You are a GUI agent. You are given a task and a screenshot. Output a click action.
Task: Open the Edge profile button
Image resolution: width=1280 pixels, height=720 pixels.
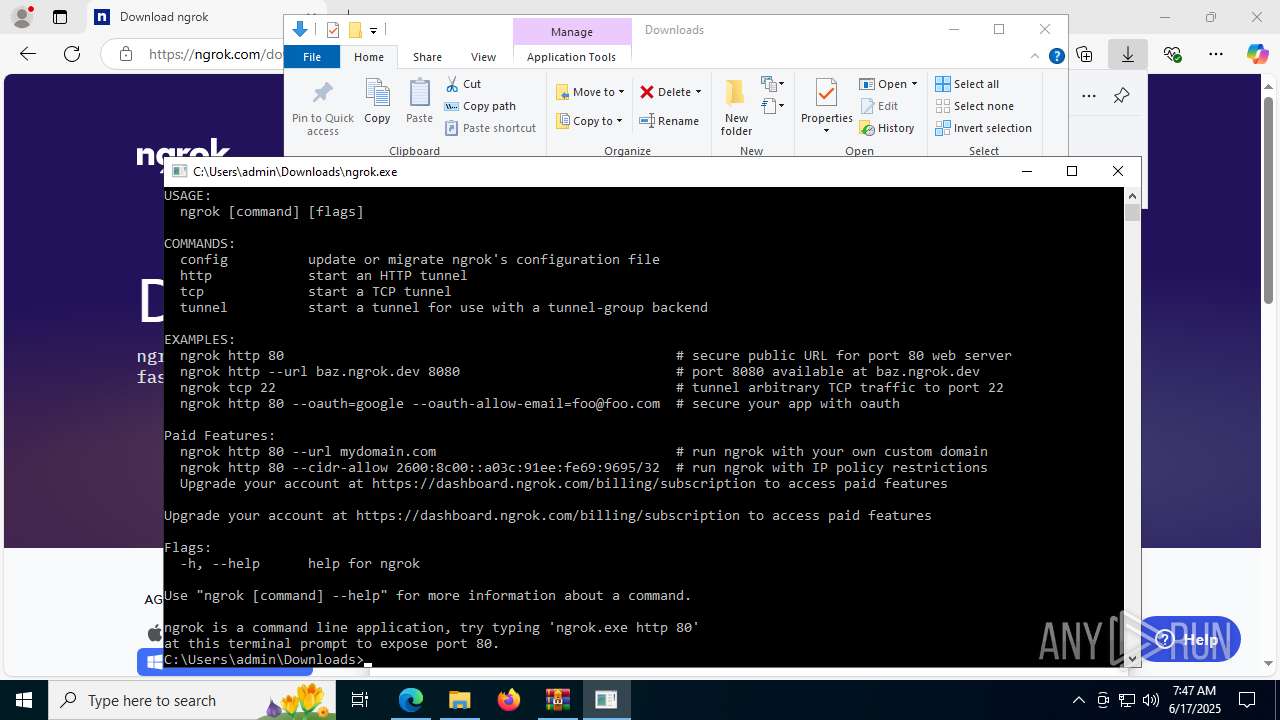tap(22, 17)
